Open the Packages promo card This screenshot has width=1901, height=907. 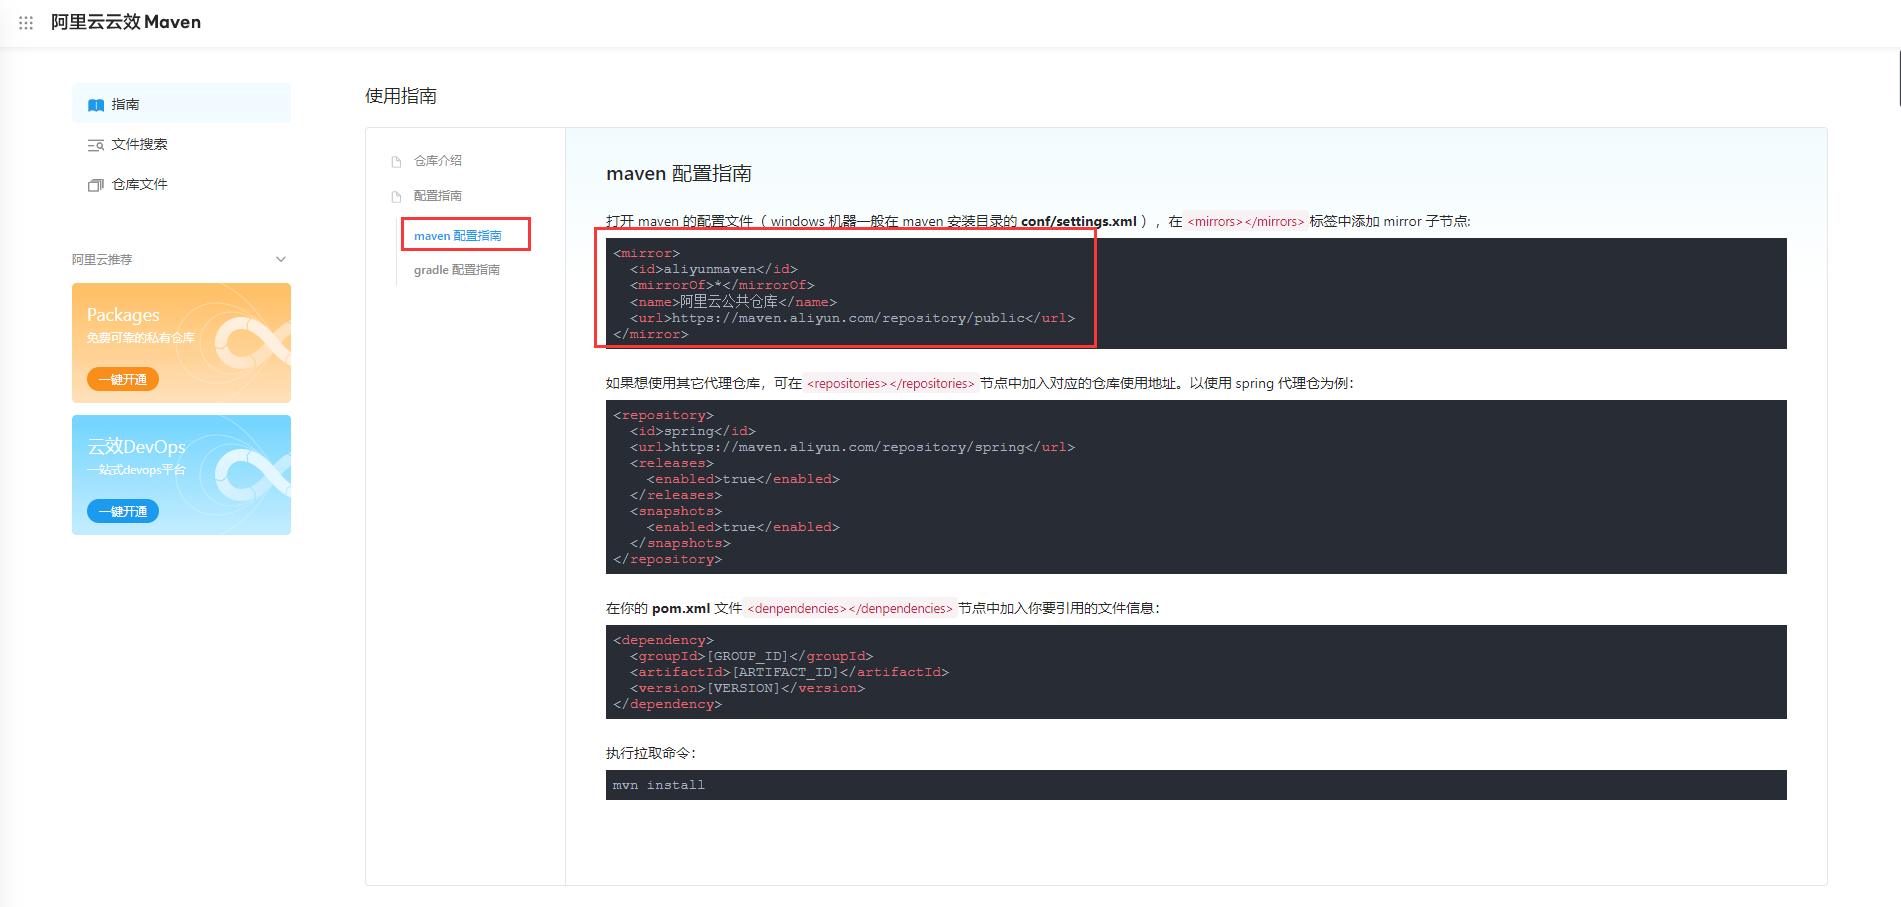(x=181, y=343)
